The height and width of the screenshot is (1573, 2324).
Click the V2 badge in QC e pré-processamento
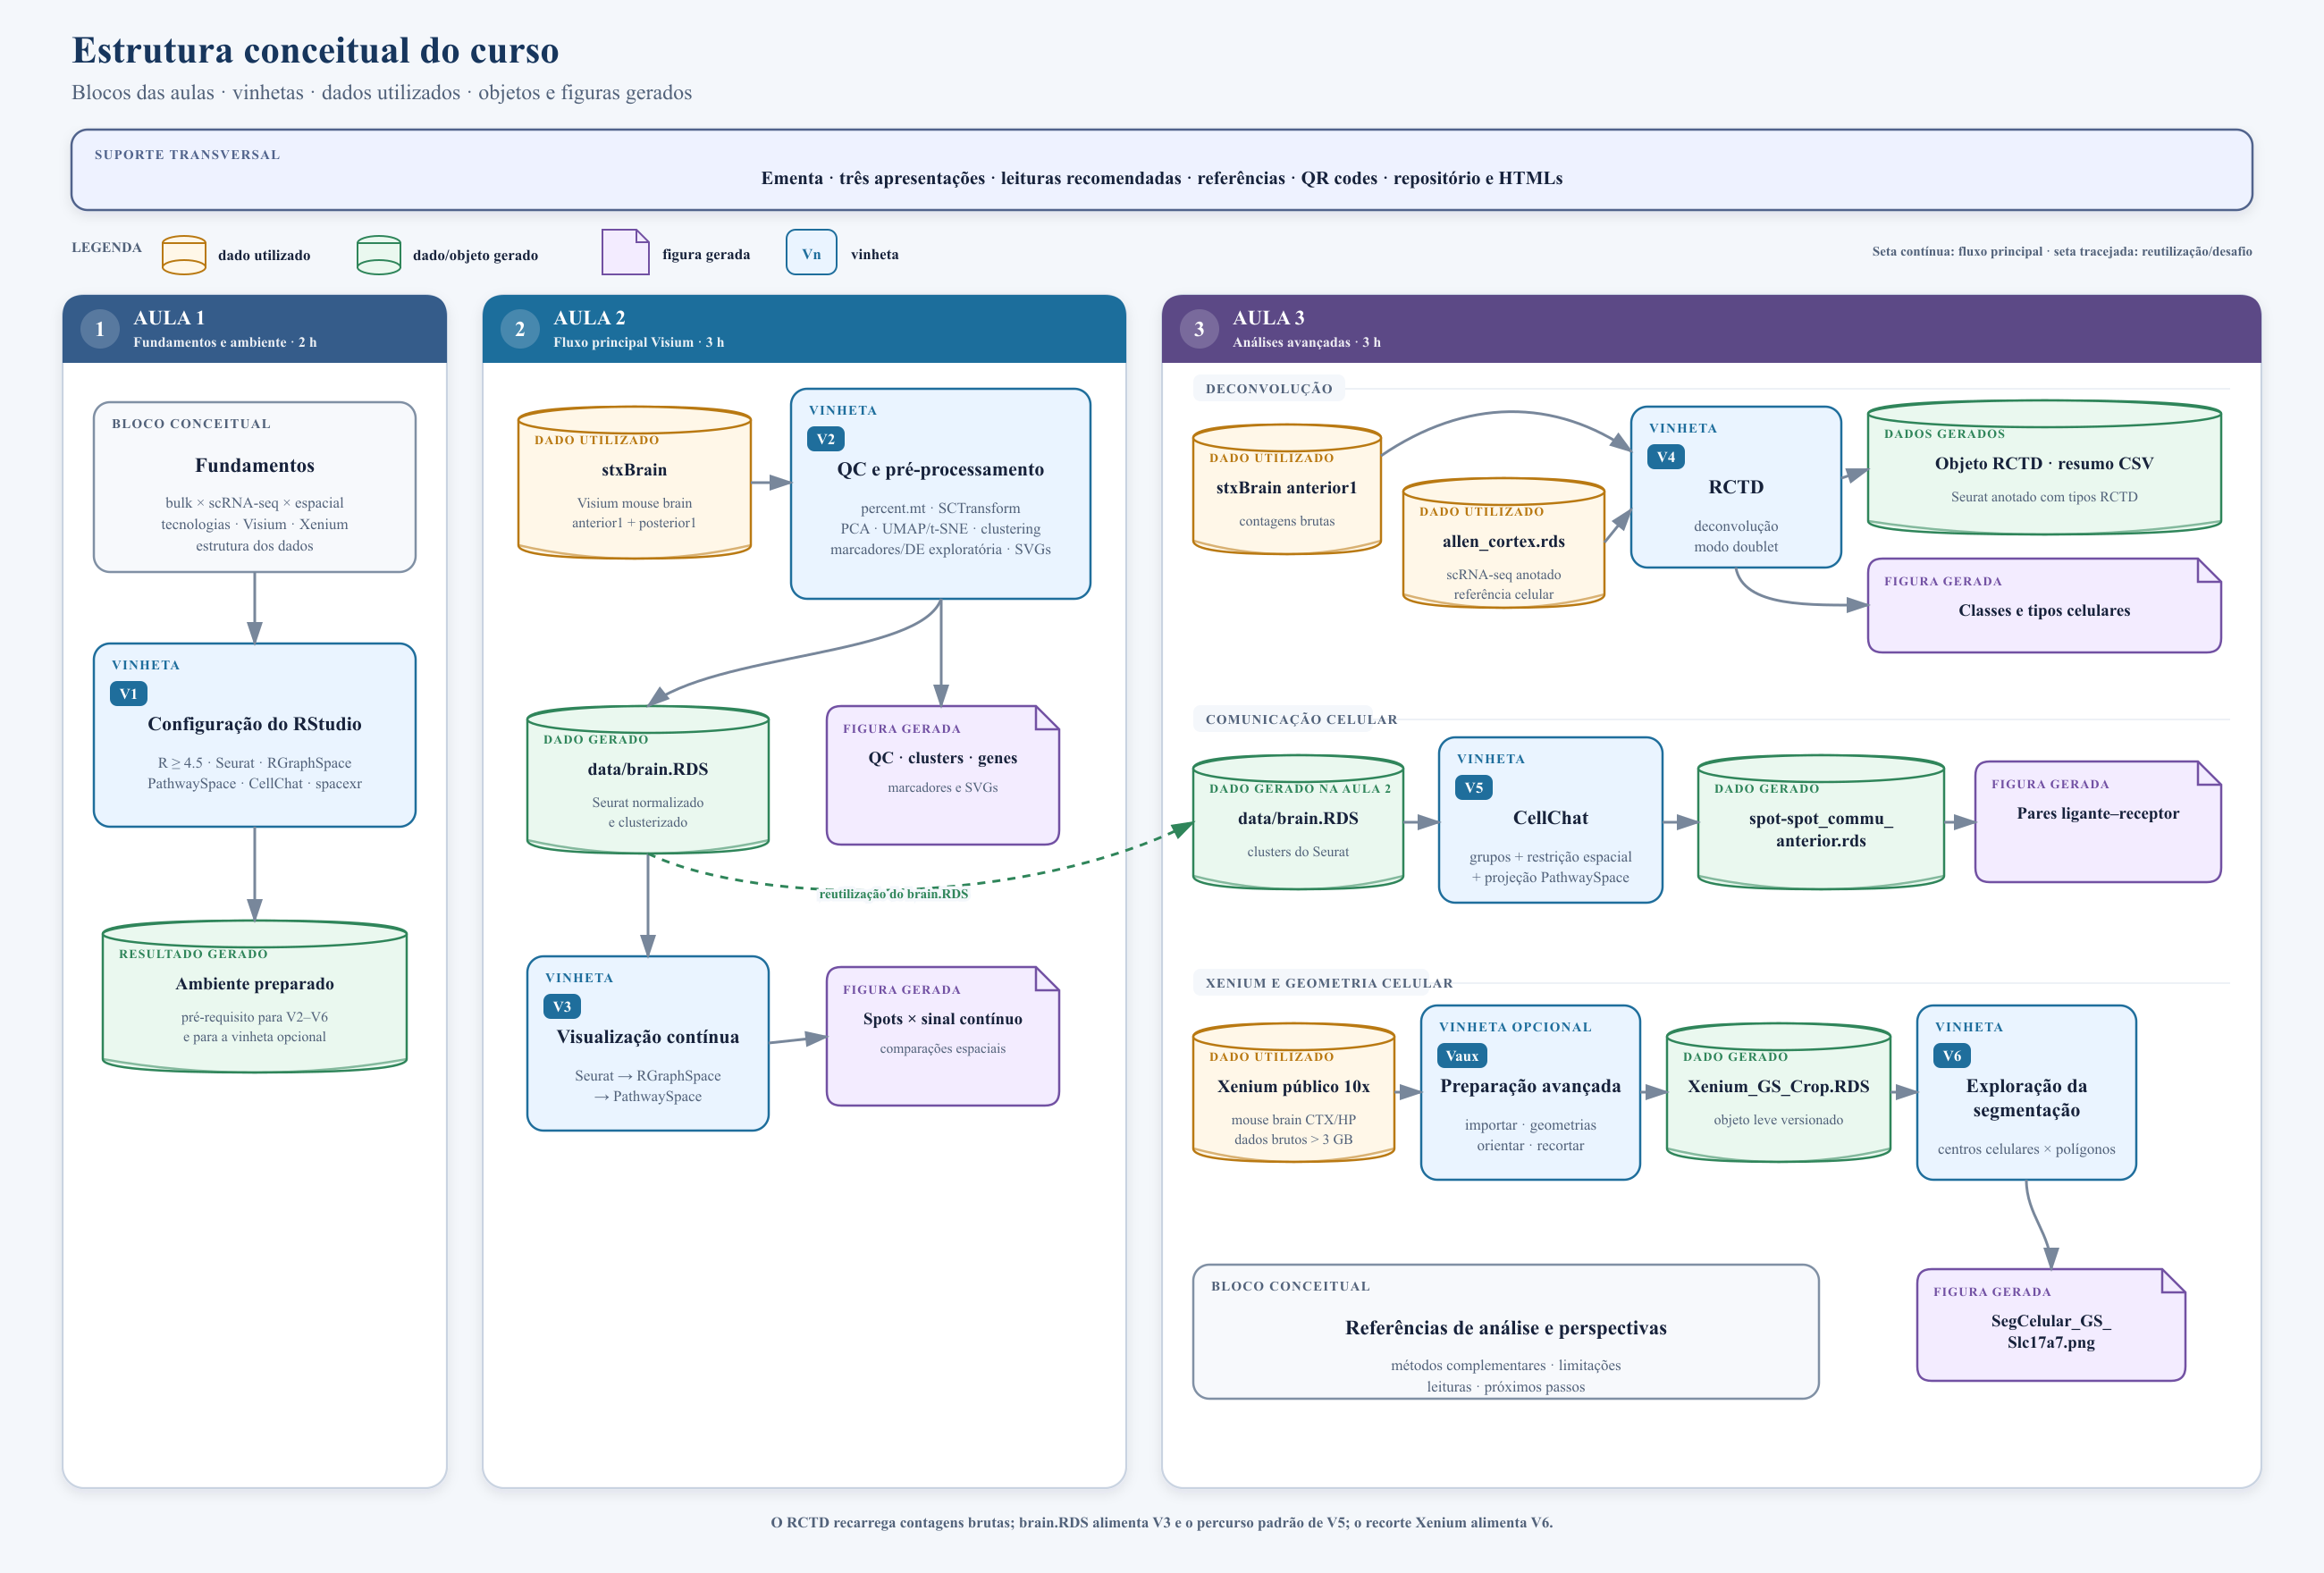tap(825, 439)
